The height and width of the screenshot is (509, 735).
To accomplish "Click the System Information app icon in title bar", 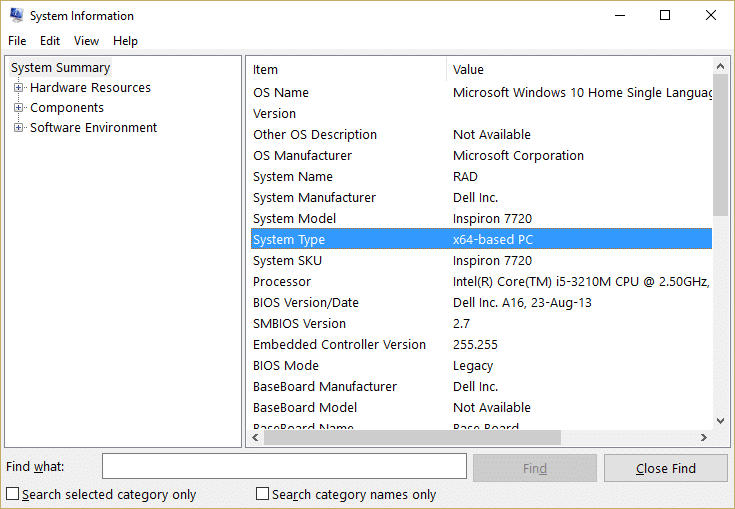I will click(x=16, y=15).
